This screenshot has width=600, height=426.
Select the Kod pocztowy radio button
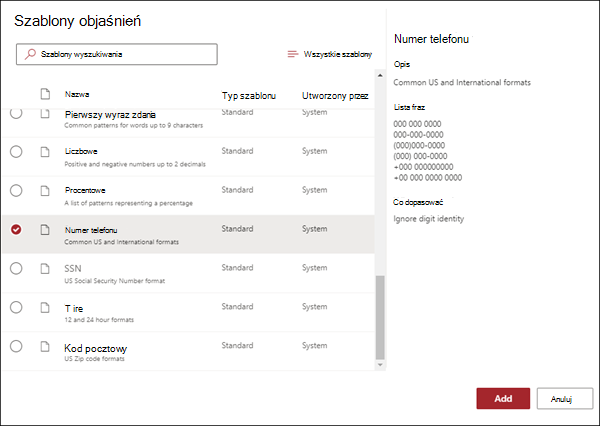point(16,346)
